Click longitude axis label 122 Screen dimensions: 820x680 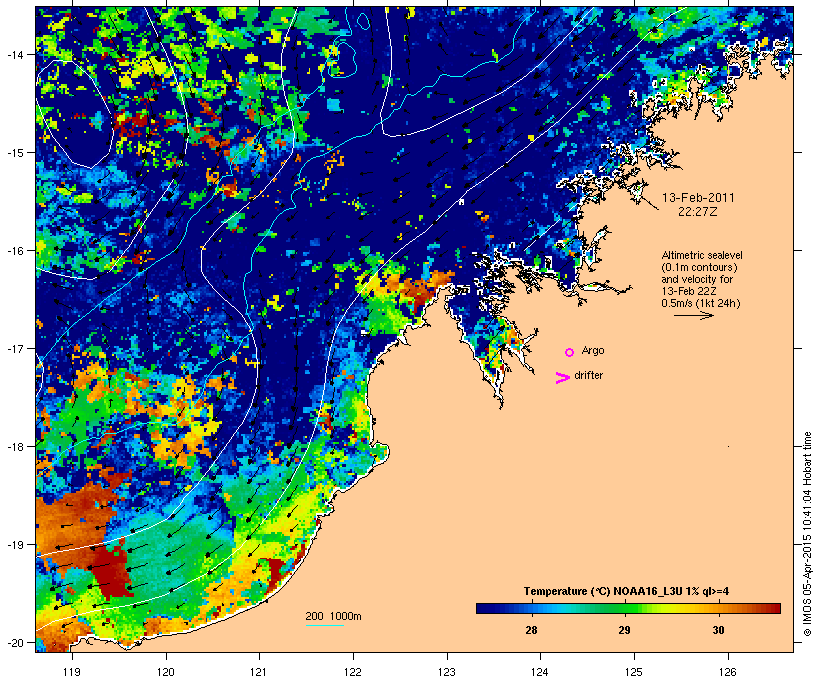point(353,672)
